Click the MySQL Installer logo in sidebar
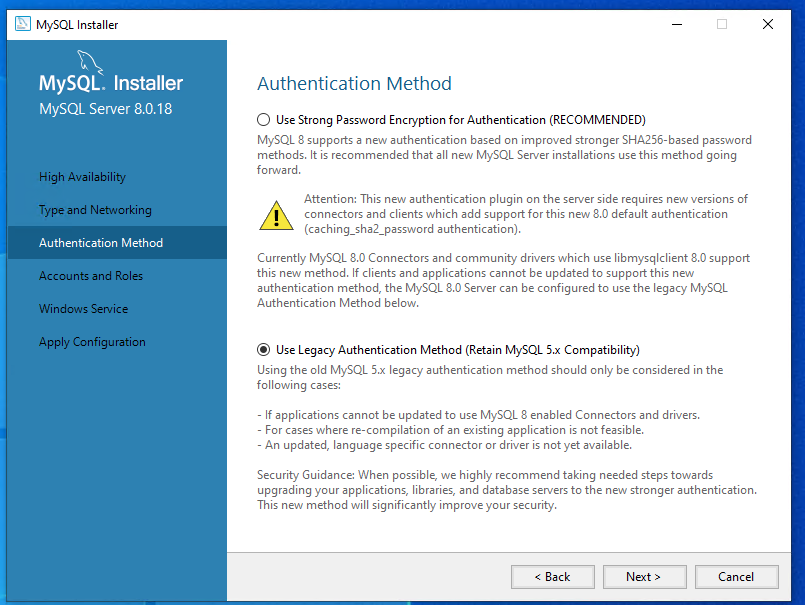 tap(110, 82)
